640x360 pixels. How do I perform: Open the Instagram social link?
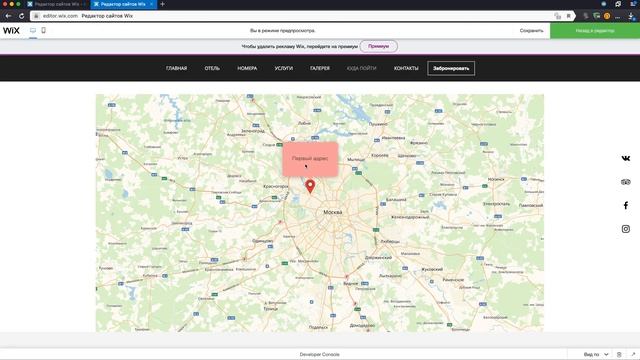(626, 229)
